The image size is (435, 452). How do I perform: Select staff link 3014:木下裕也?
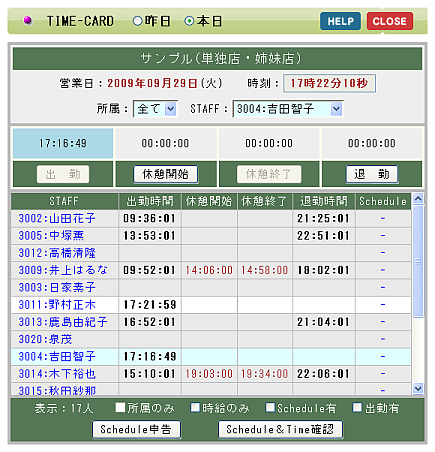(x=57, y=374)
